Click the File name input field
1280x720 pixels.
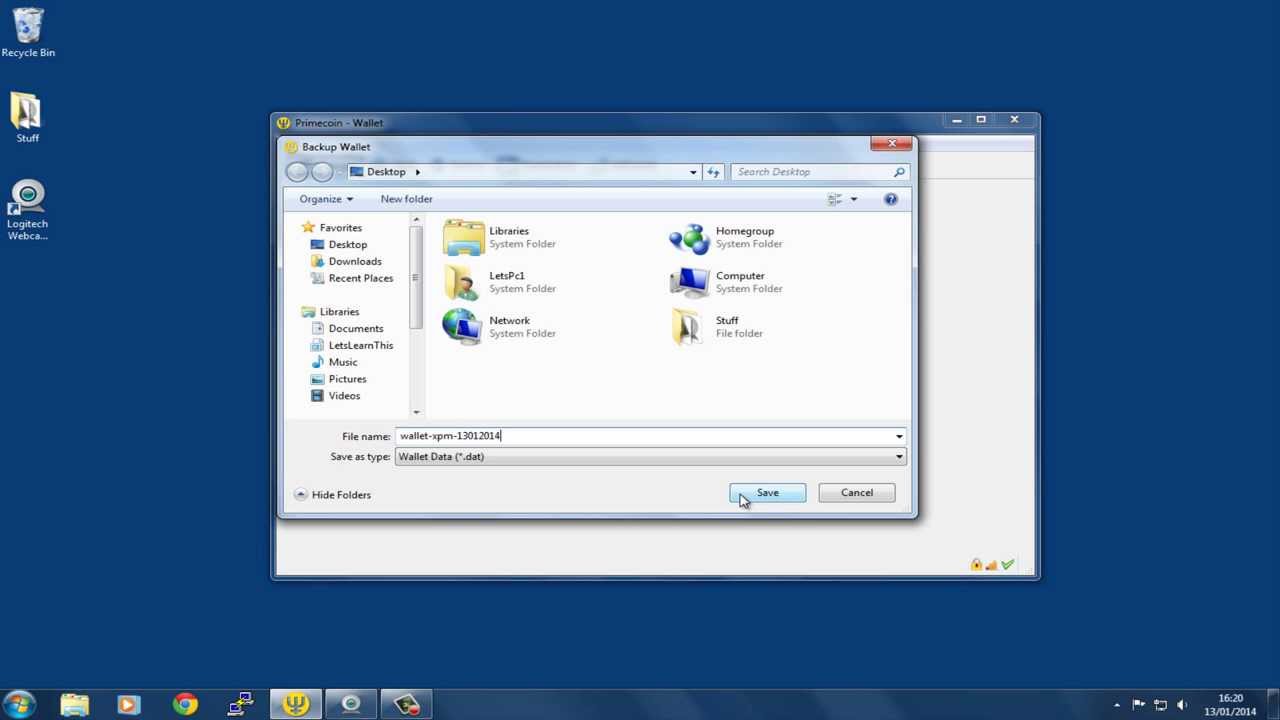[x=643, y=436]
